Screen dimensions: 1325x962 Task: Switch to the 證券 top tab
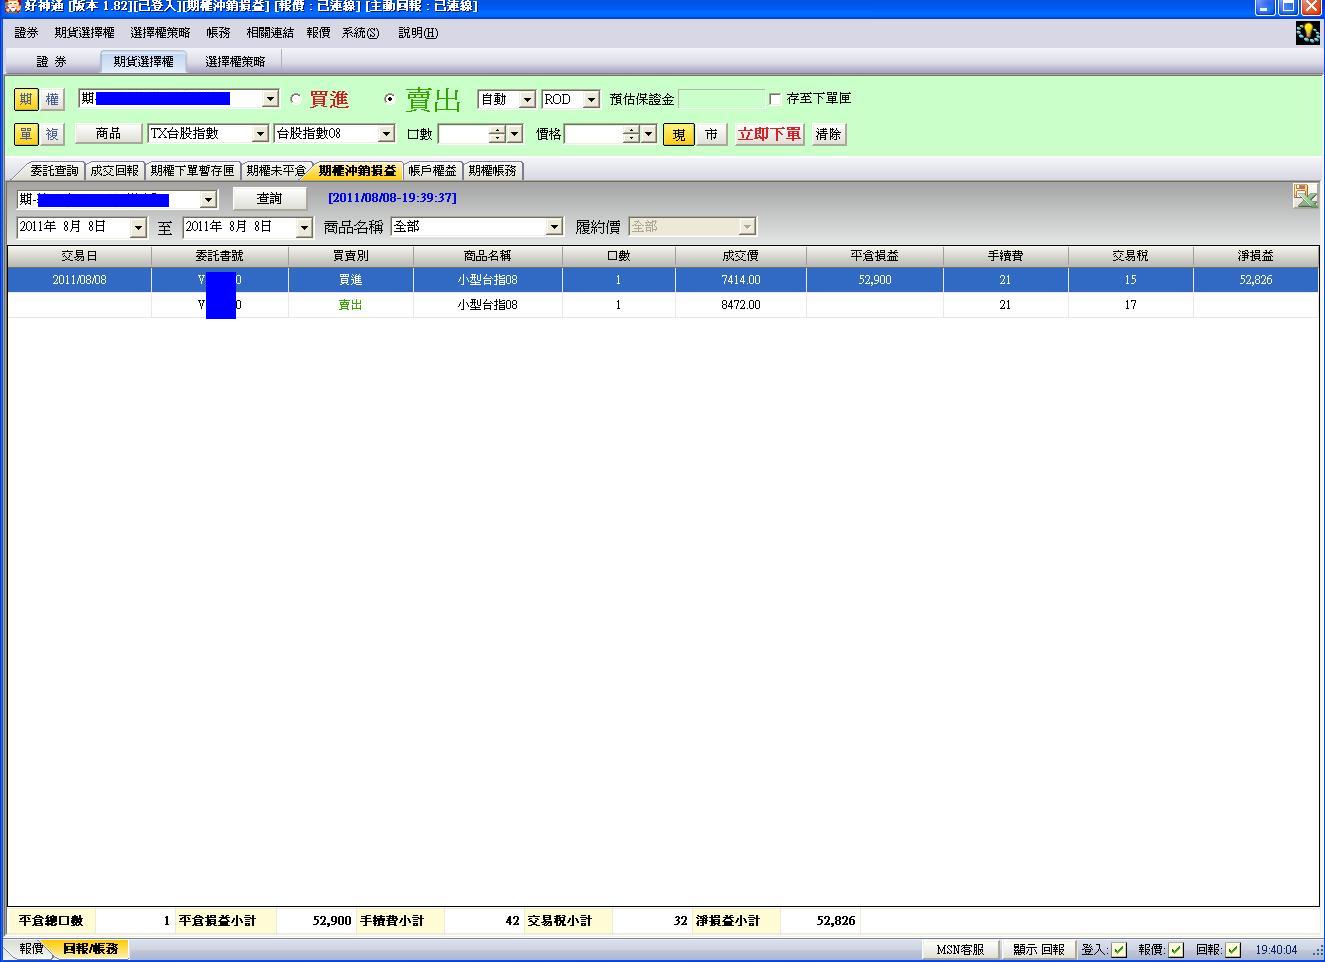(52, 62)
